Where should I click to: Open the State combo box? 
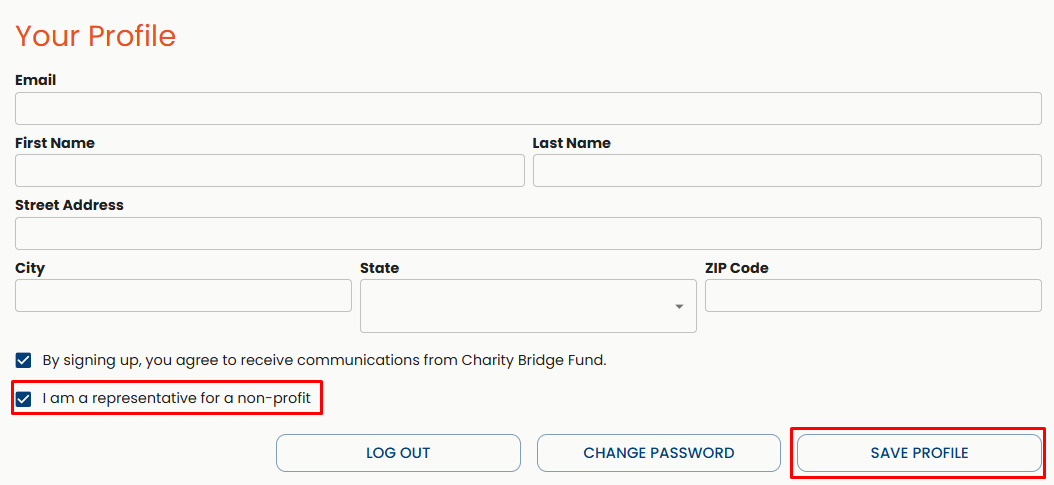[x=527, y=306]
